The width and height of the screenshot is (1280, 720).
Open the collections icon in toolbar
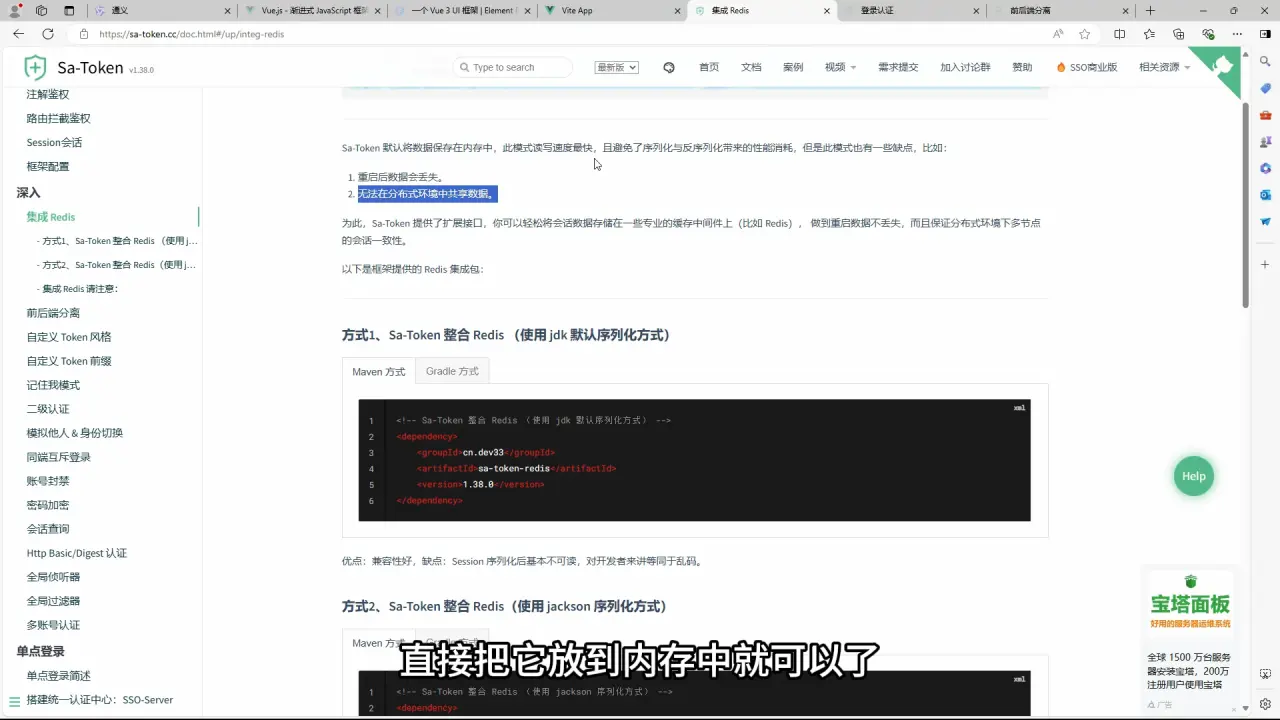pyautogui.click(x=1179, y=33)
